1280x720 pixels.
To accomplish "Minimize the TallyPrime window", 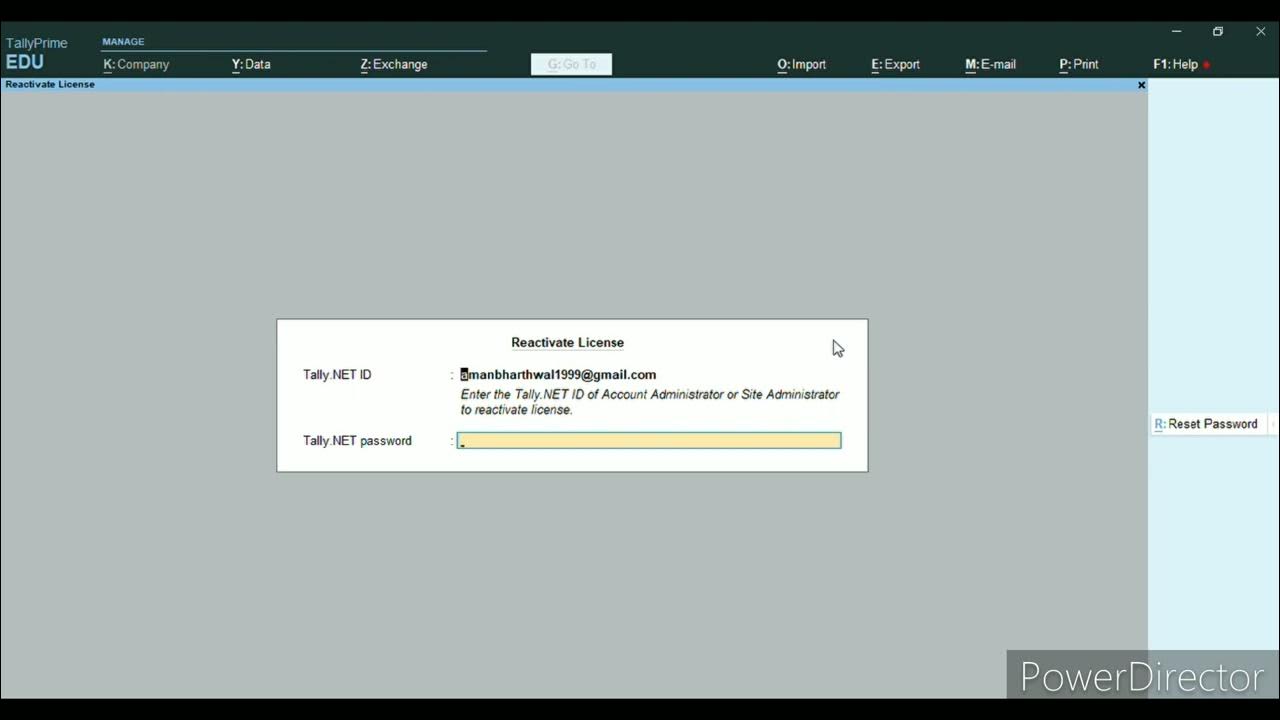I will point(1176,32).
